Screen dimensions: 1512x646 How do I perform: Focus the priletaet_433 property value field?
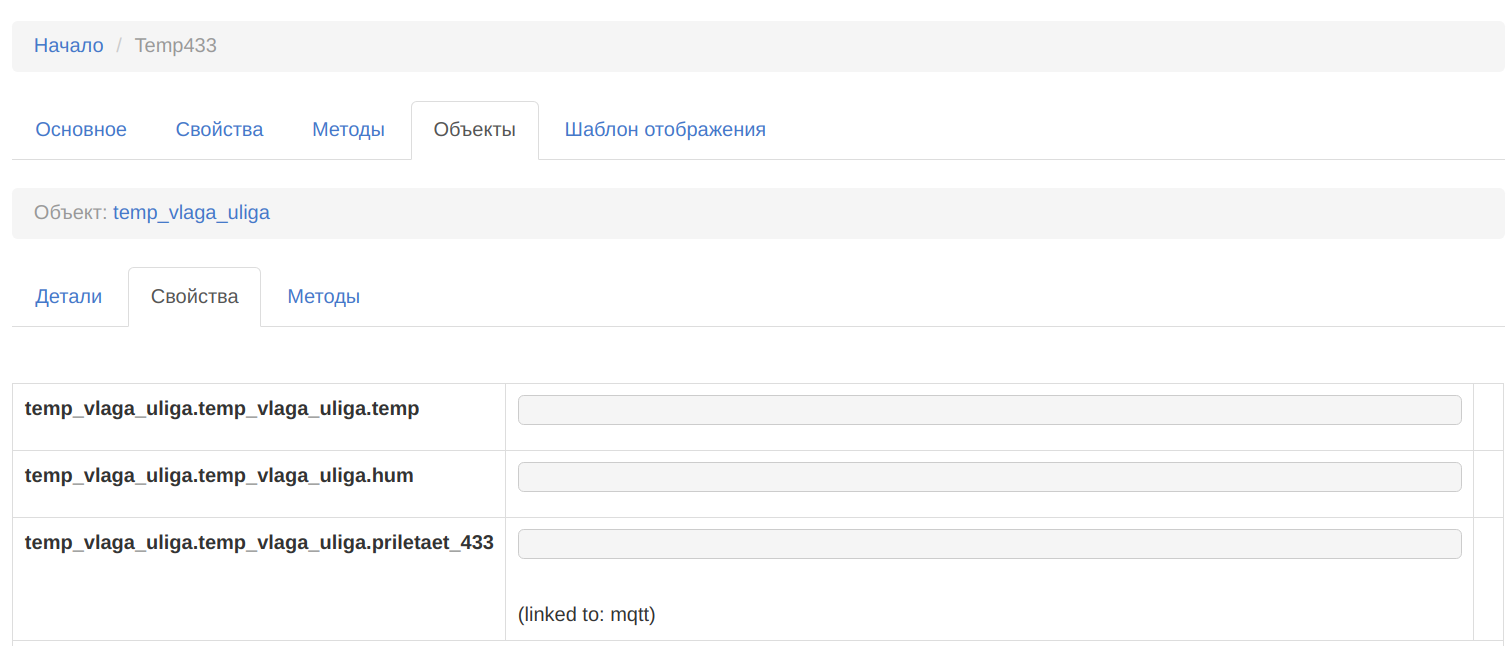point(989,544)
